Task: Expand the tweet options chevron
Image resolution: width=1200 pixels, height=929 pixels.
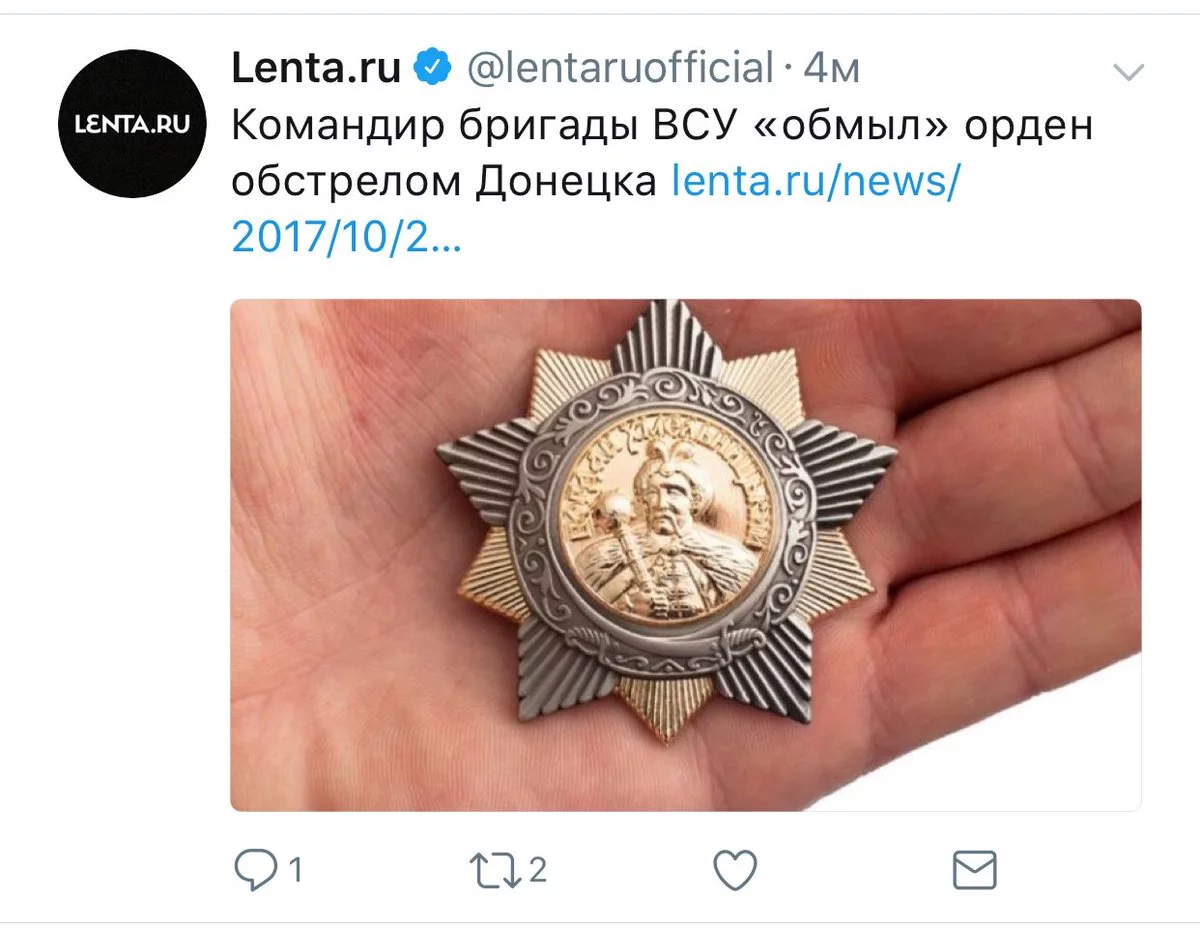Action: tap(1129, 72)
